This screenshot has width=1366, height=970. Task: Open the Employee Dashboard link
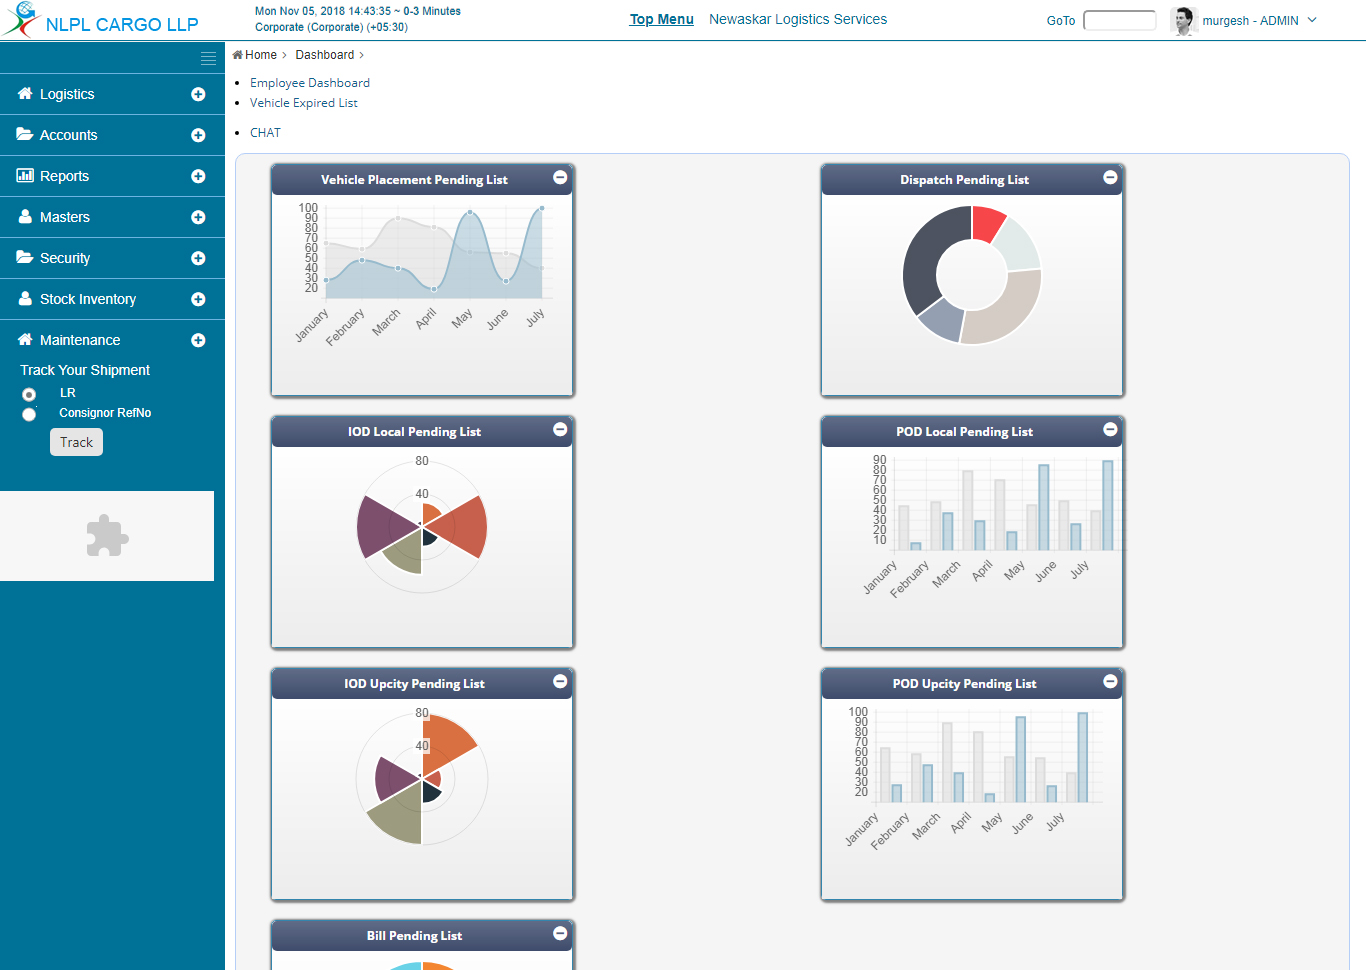point(310,83)
